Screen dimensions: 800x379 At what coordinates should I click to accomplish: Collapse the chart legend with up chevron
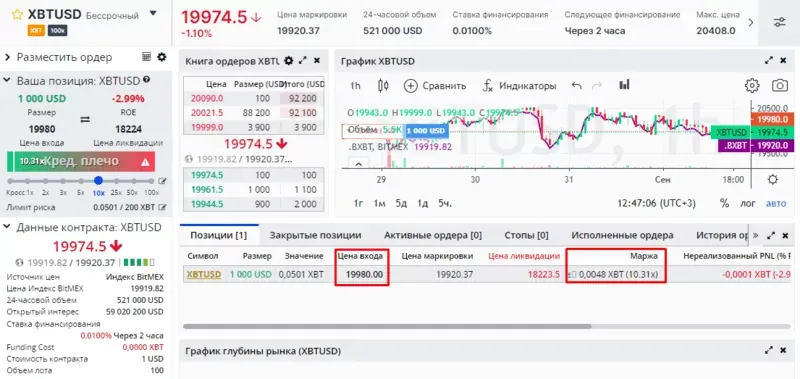coord(358,164)
